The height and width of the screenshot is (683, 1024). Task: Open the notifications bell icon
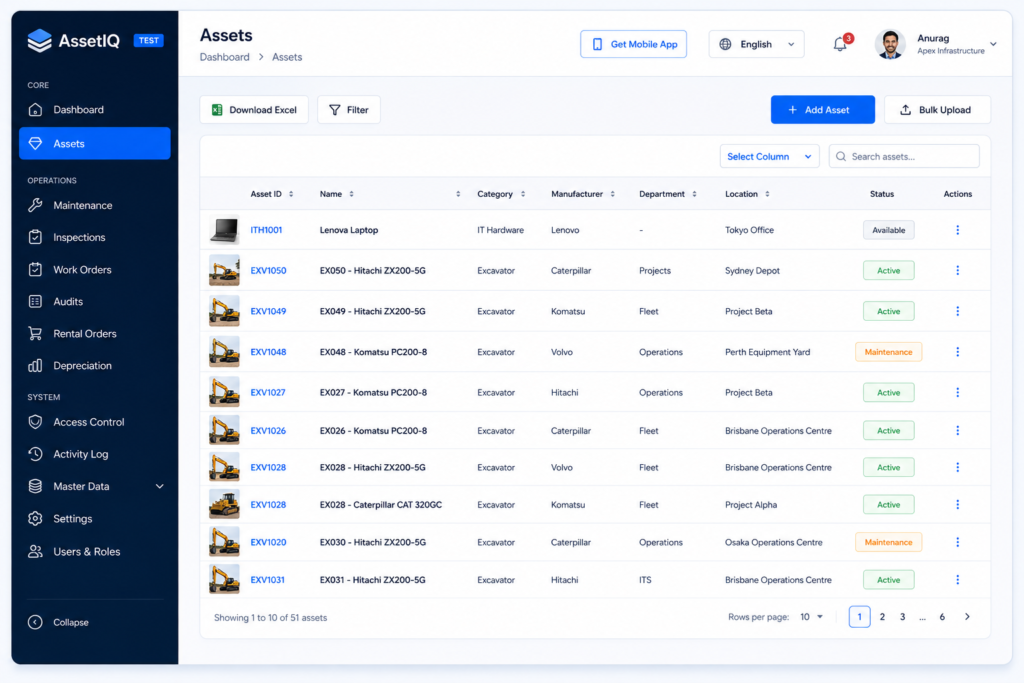[x=840, y=44]
